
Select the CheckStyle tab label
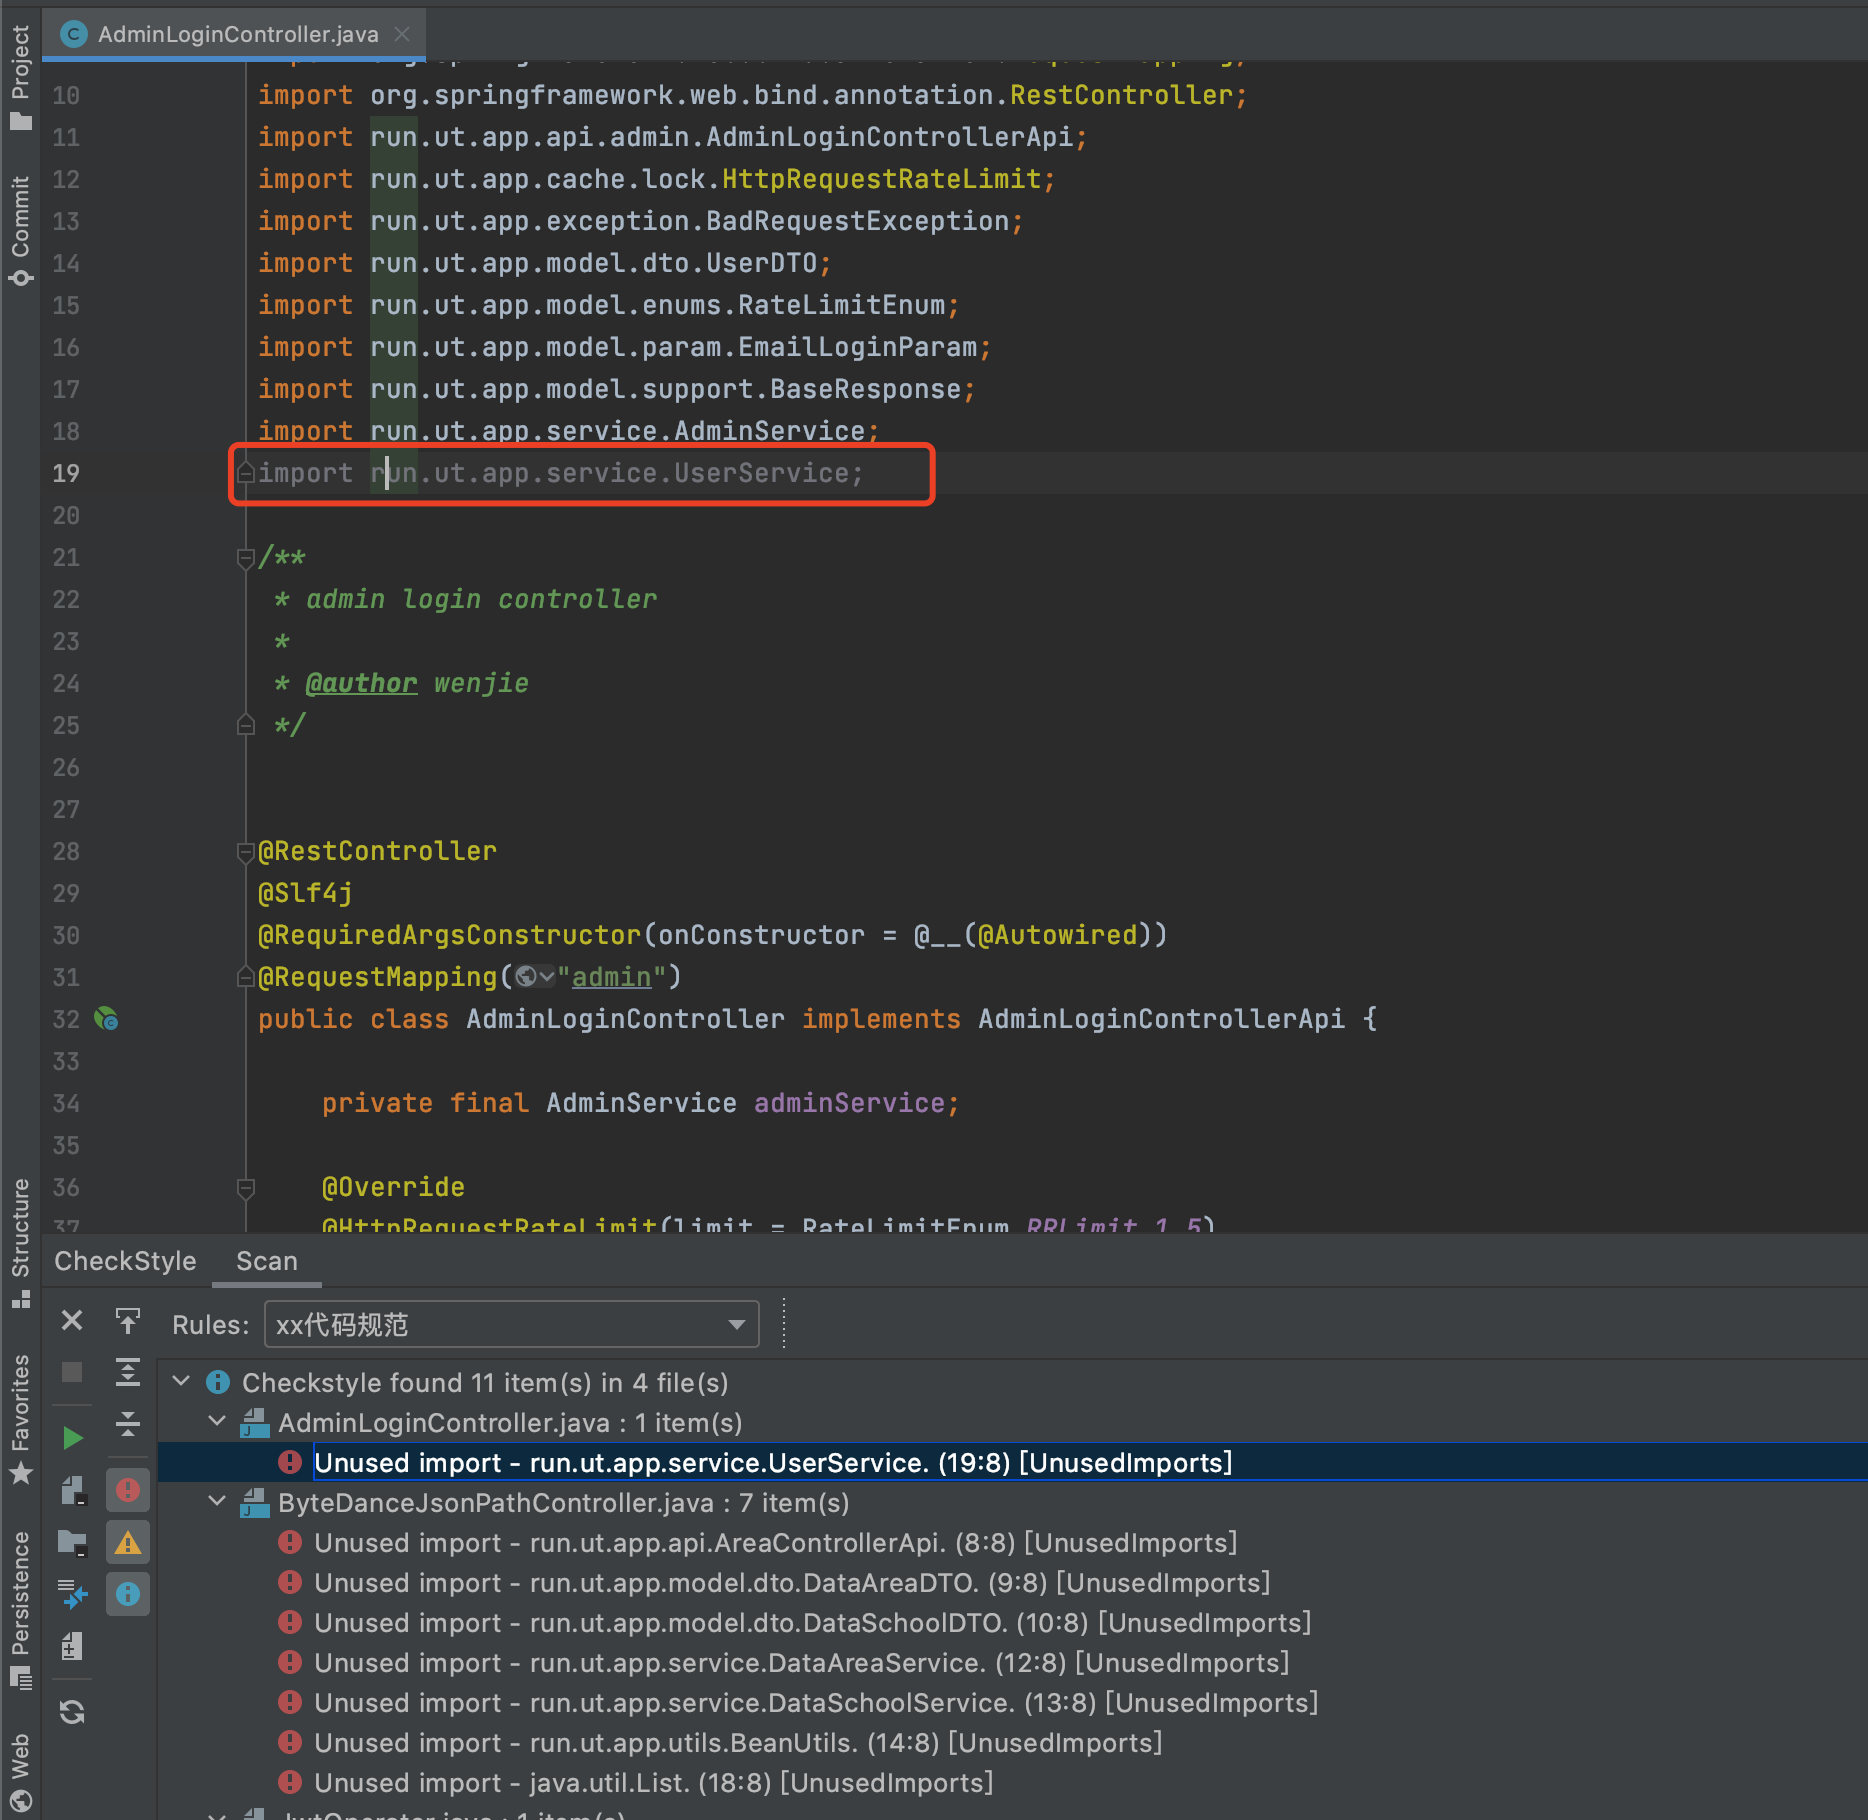coord(125,1261)
